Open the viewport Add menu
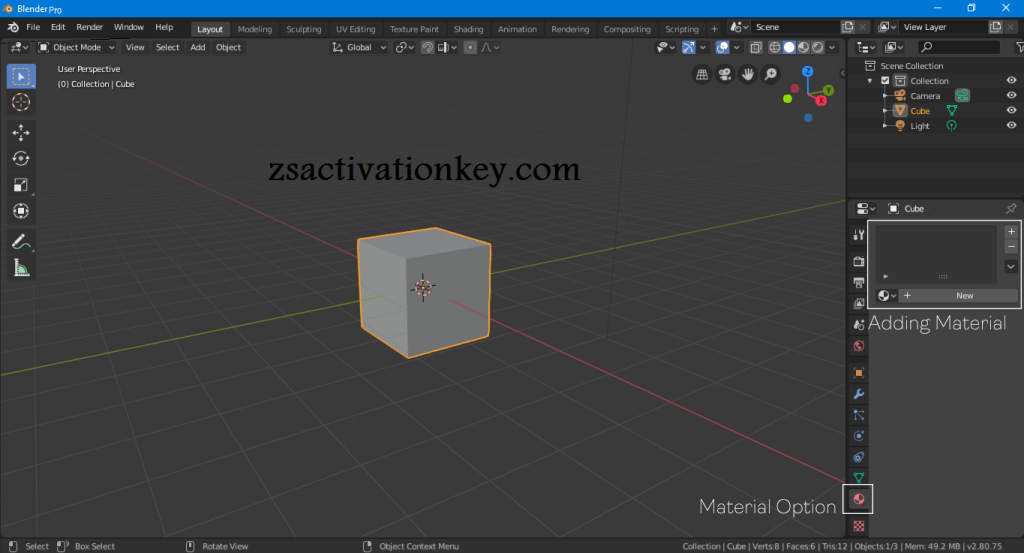The height and width of the screenshot is (553, 1024). (x=198, y=47)
